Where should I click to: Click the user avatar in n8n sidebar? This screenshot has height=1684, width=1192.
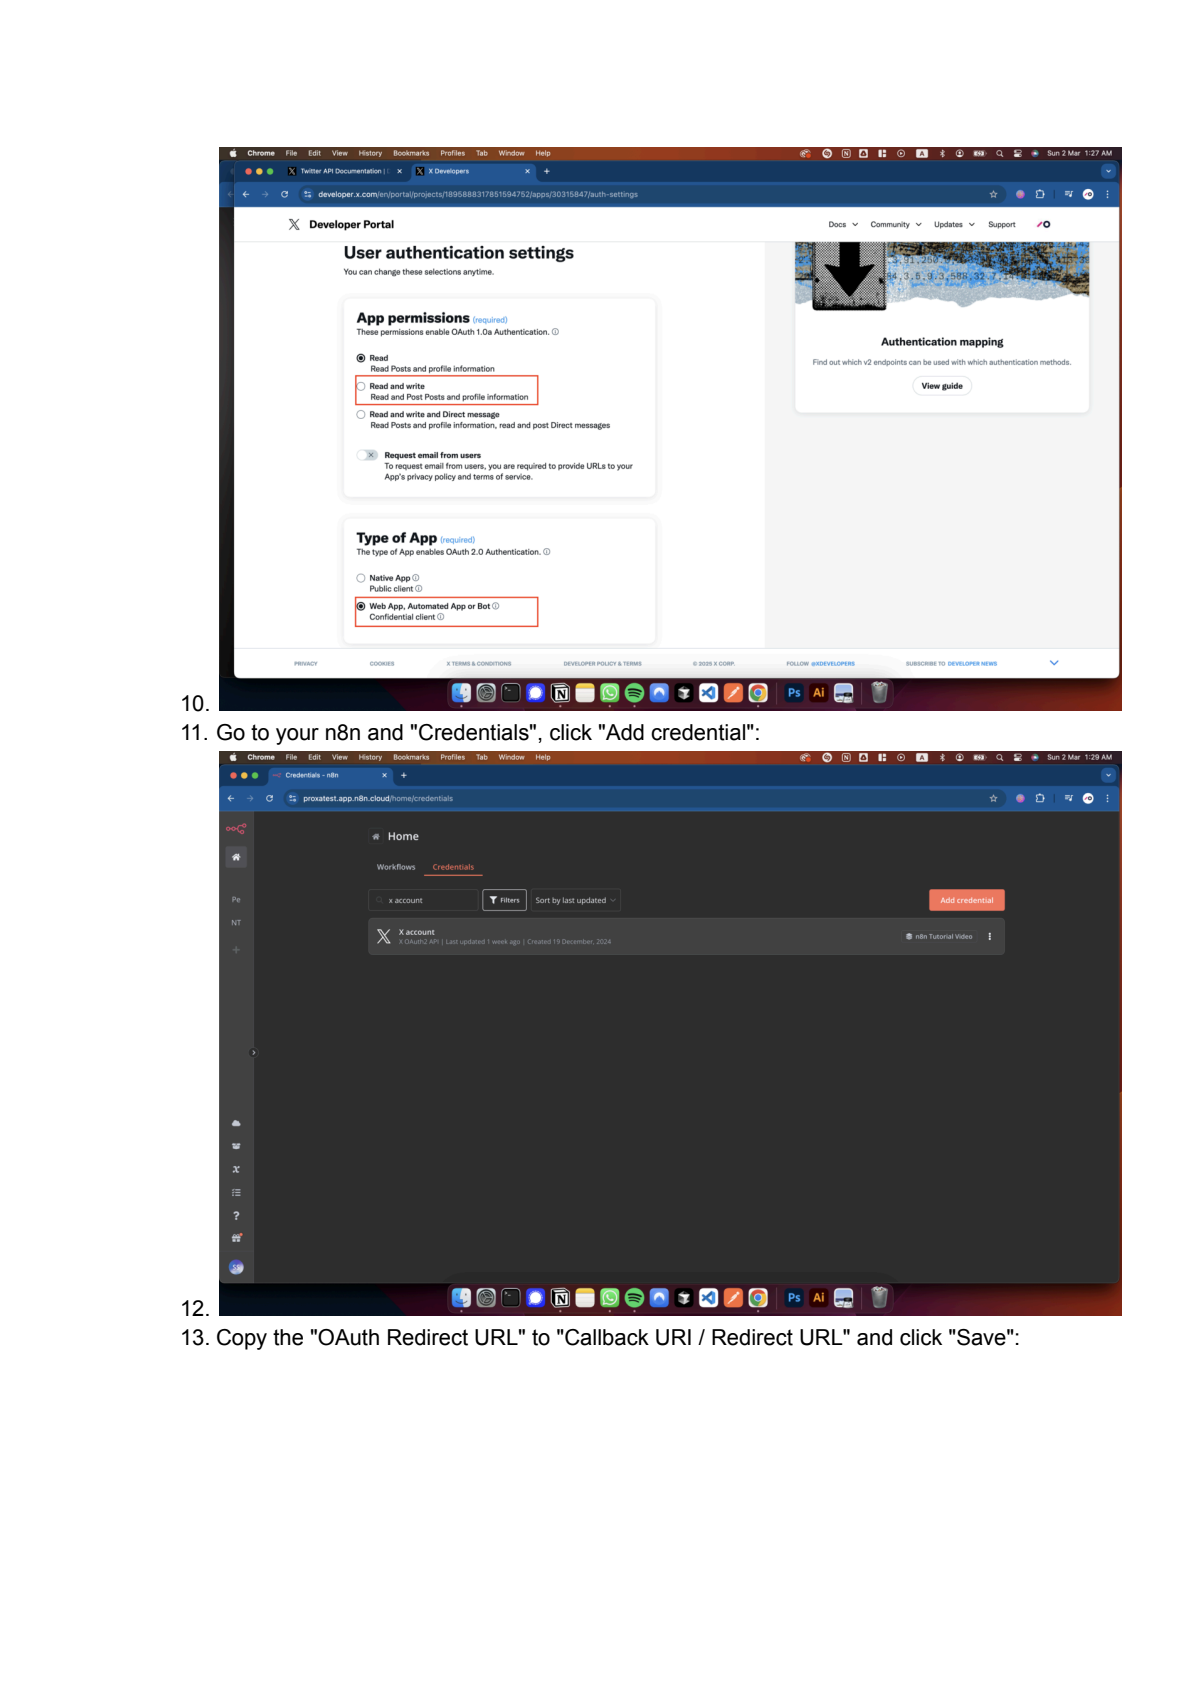click(x=236, y=1267)
